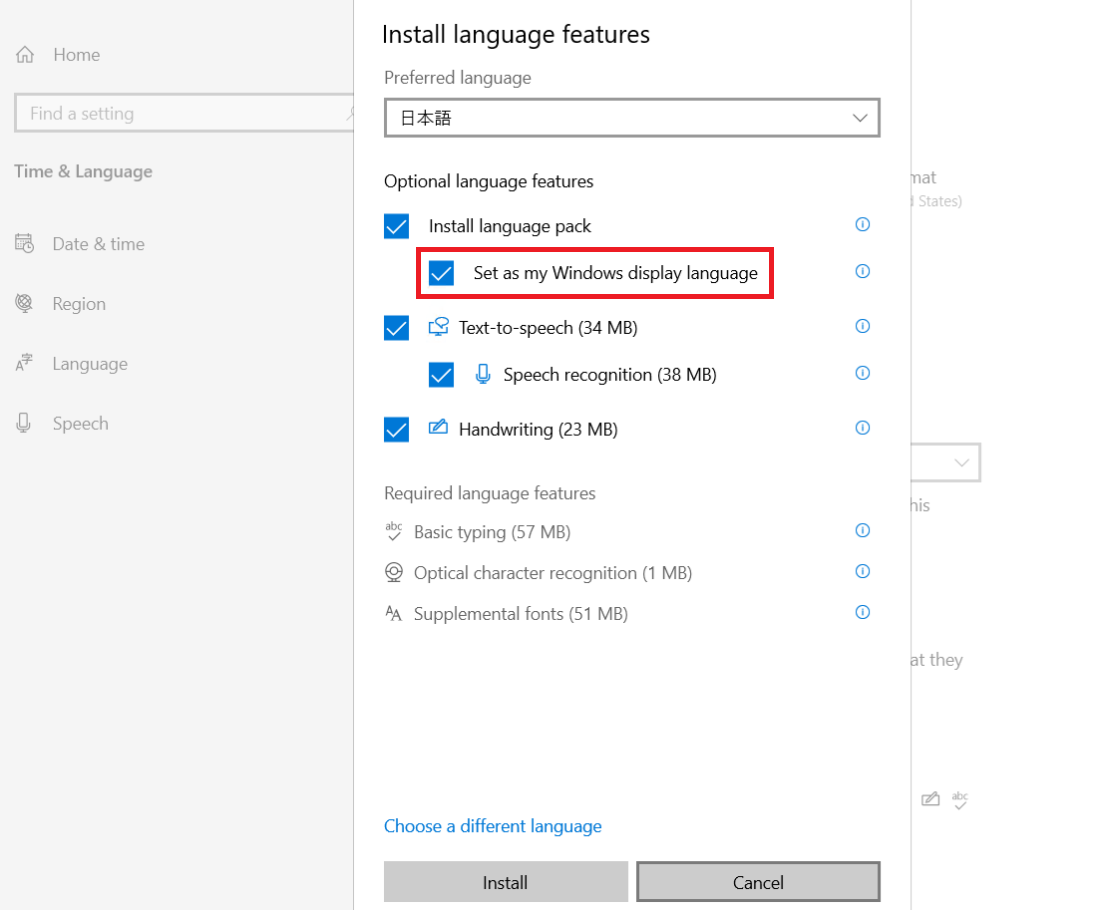Screen dimensions: 1100x910
Task: Click the Time & Language heading
Action: coord(83,171)
